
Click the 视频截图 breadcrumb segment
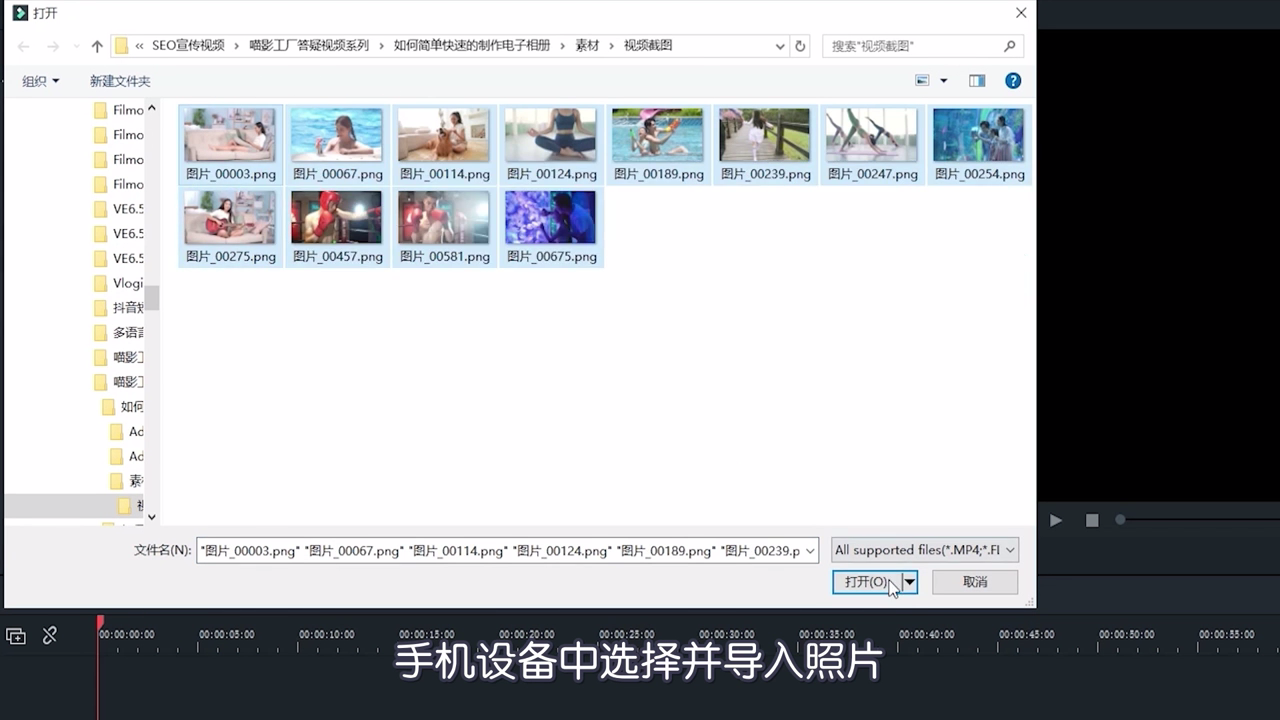[x=648, y=46]
